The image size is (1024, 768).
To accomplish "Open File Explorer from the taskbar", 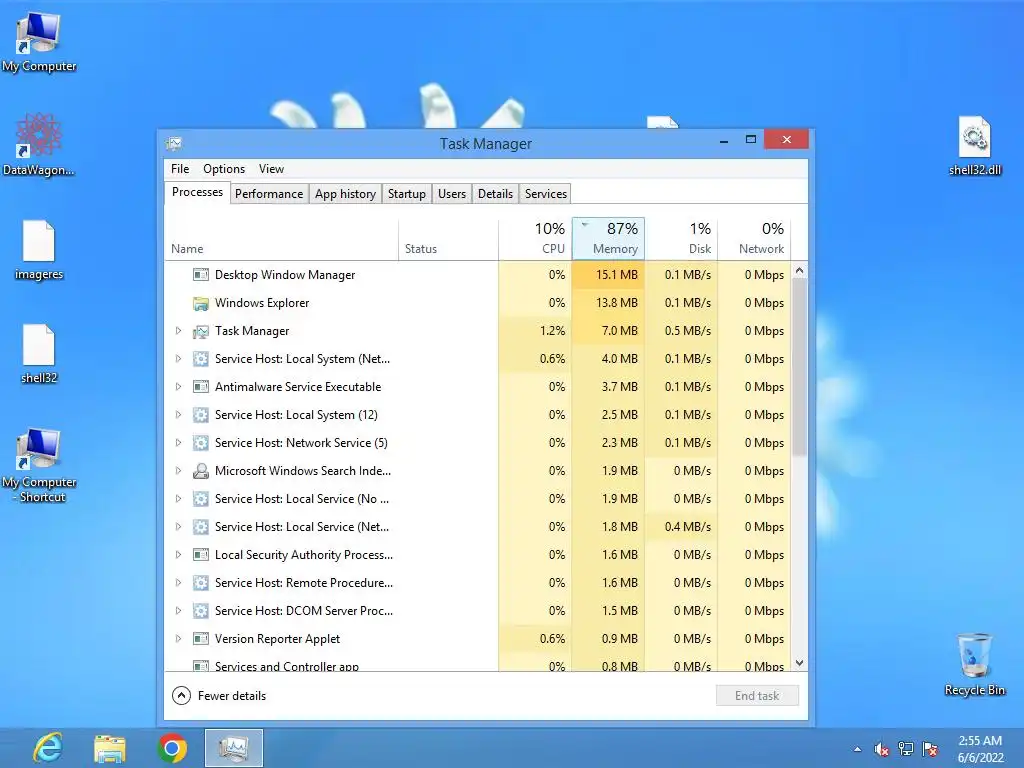I will (110, 748).
